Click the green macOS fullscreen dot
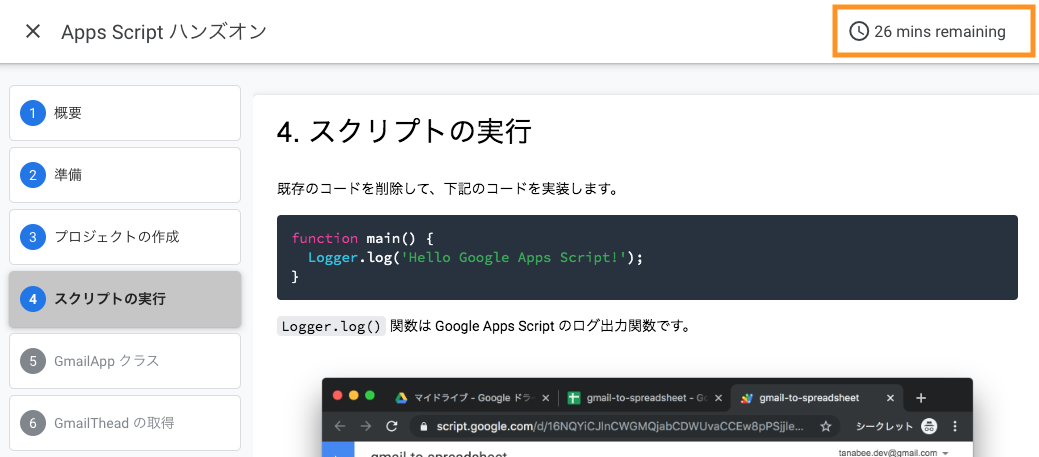1039x457 pixels. 370,396
